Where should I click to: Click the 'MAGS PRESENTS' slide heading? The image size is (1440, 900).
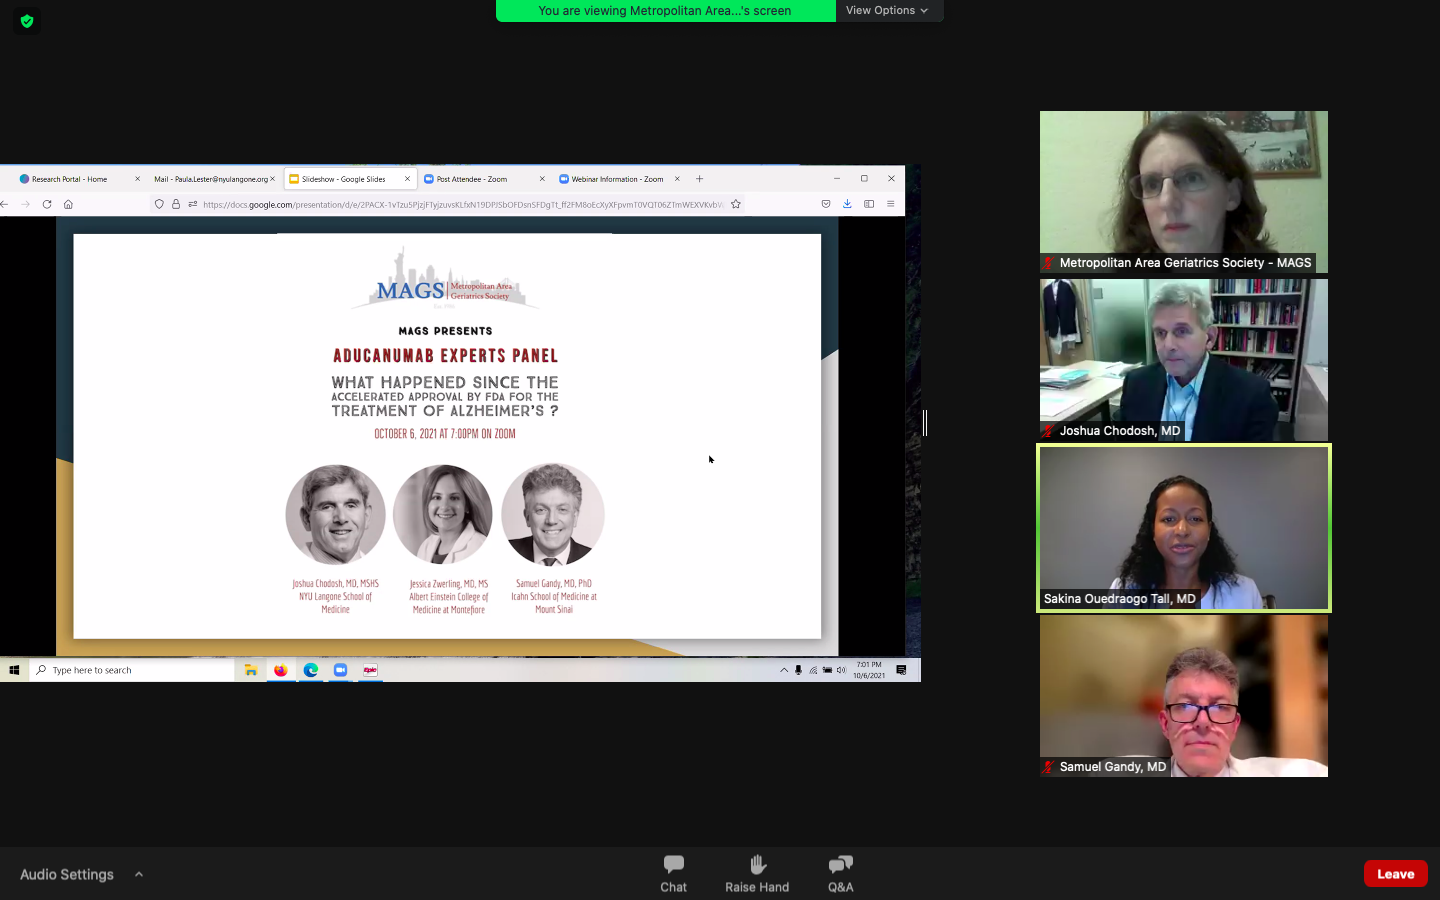coord(445,331)
